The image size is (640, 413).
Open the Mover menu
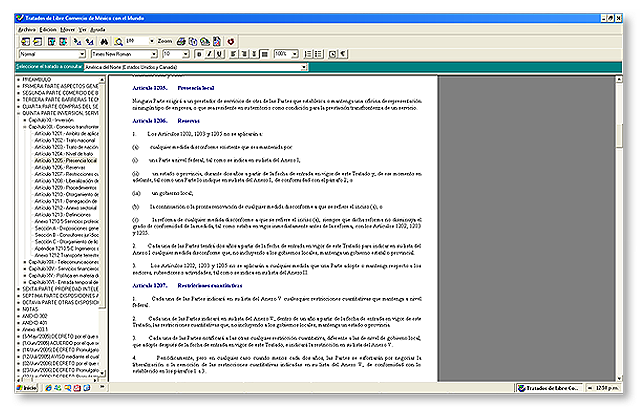(x=67, y=29)
